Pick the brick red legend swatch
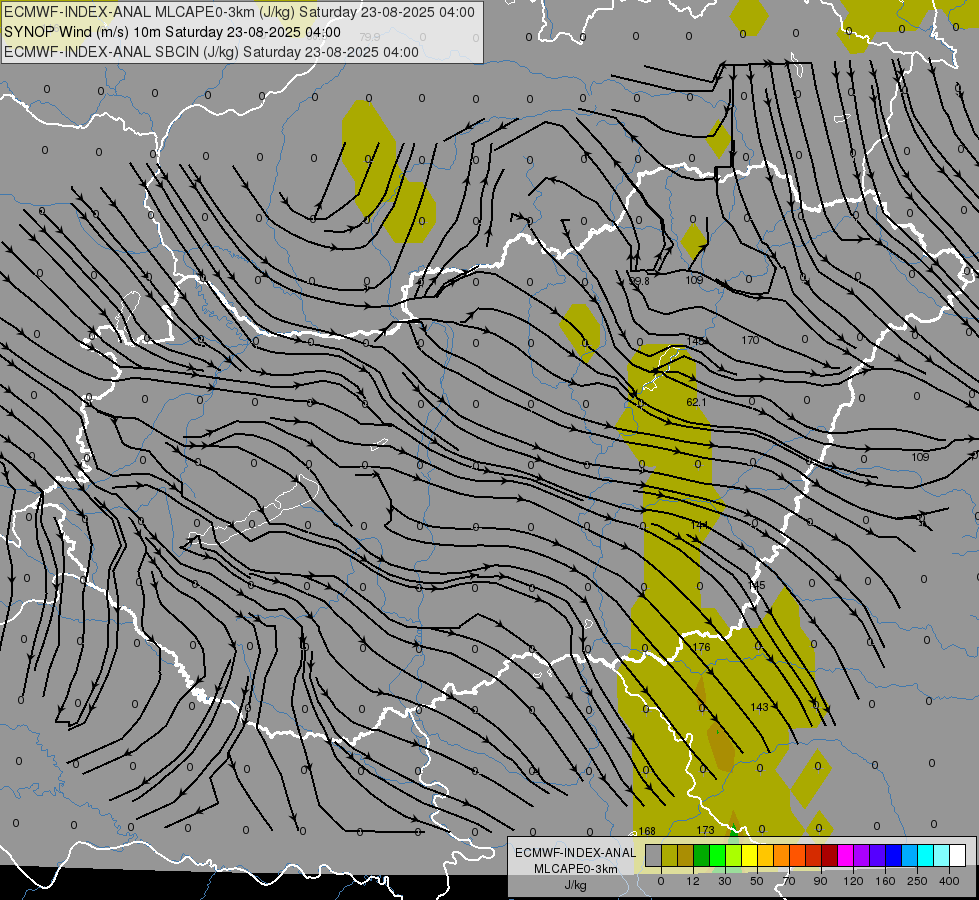This screenshot has width=979, height=900. 814,855
